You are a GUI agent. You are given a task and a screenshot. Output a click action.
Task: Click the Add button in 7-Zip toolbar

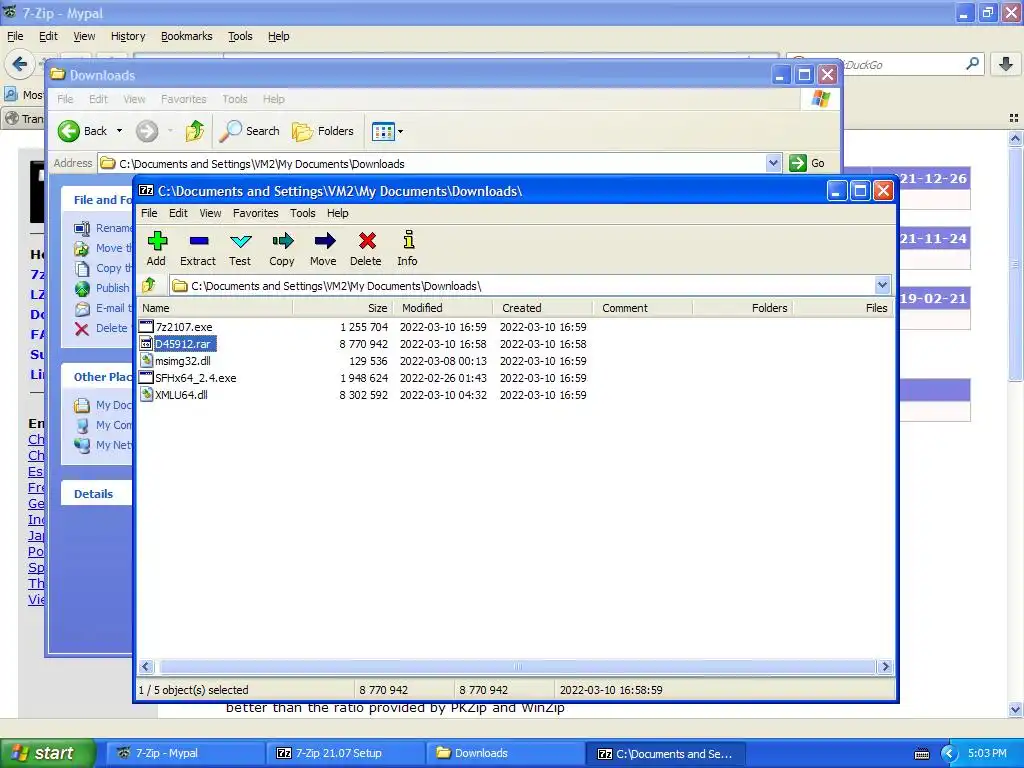pos(157,248)
